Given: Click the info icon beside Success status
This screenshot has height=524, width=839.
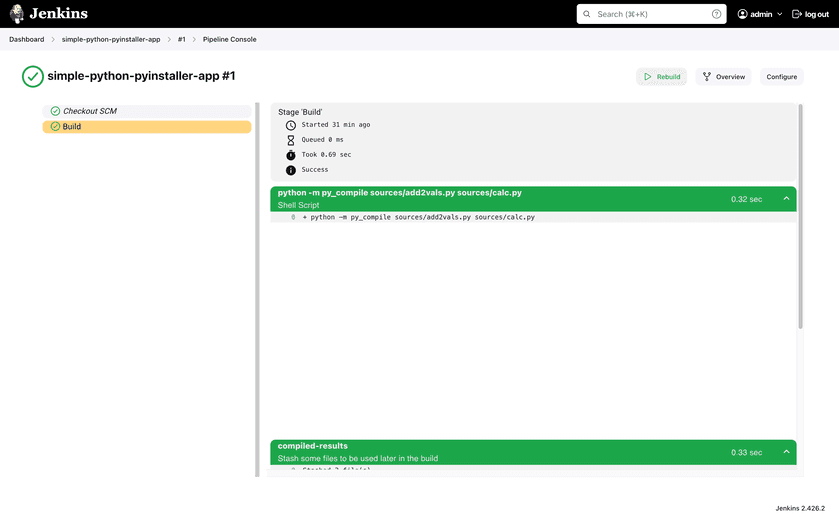Looking at the screenshot, I should click(291, 170).
